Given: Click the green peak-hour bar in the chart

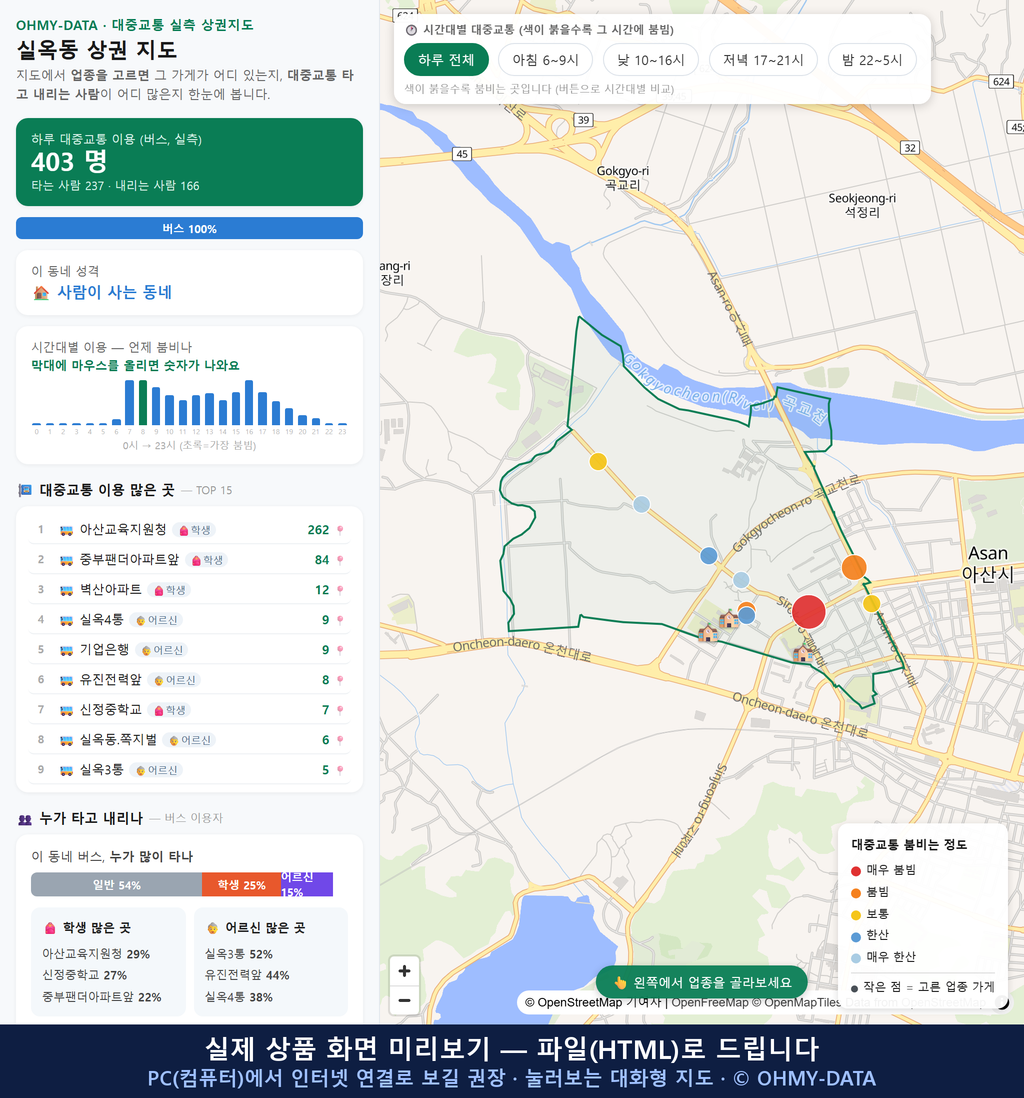Looking at the screenshot, I should pyautogui.click(x=143, y=403).
